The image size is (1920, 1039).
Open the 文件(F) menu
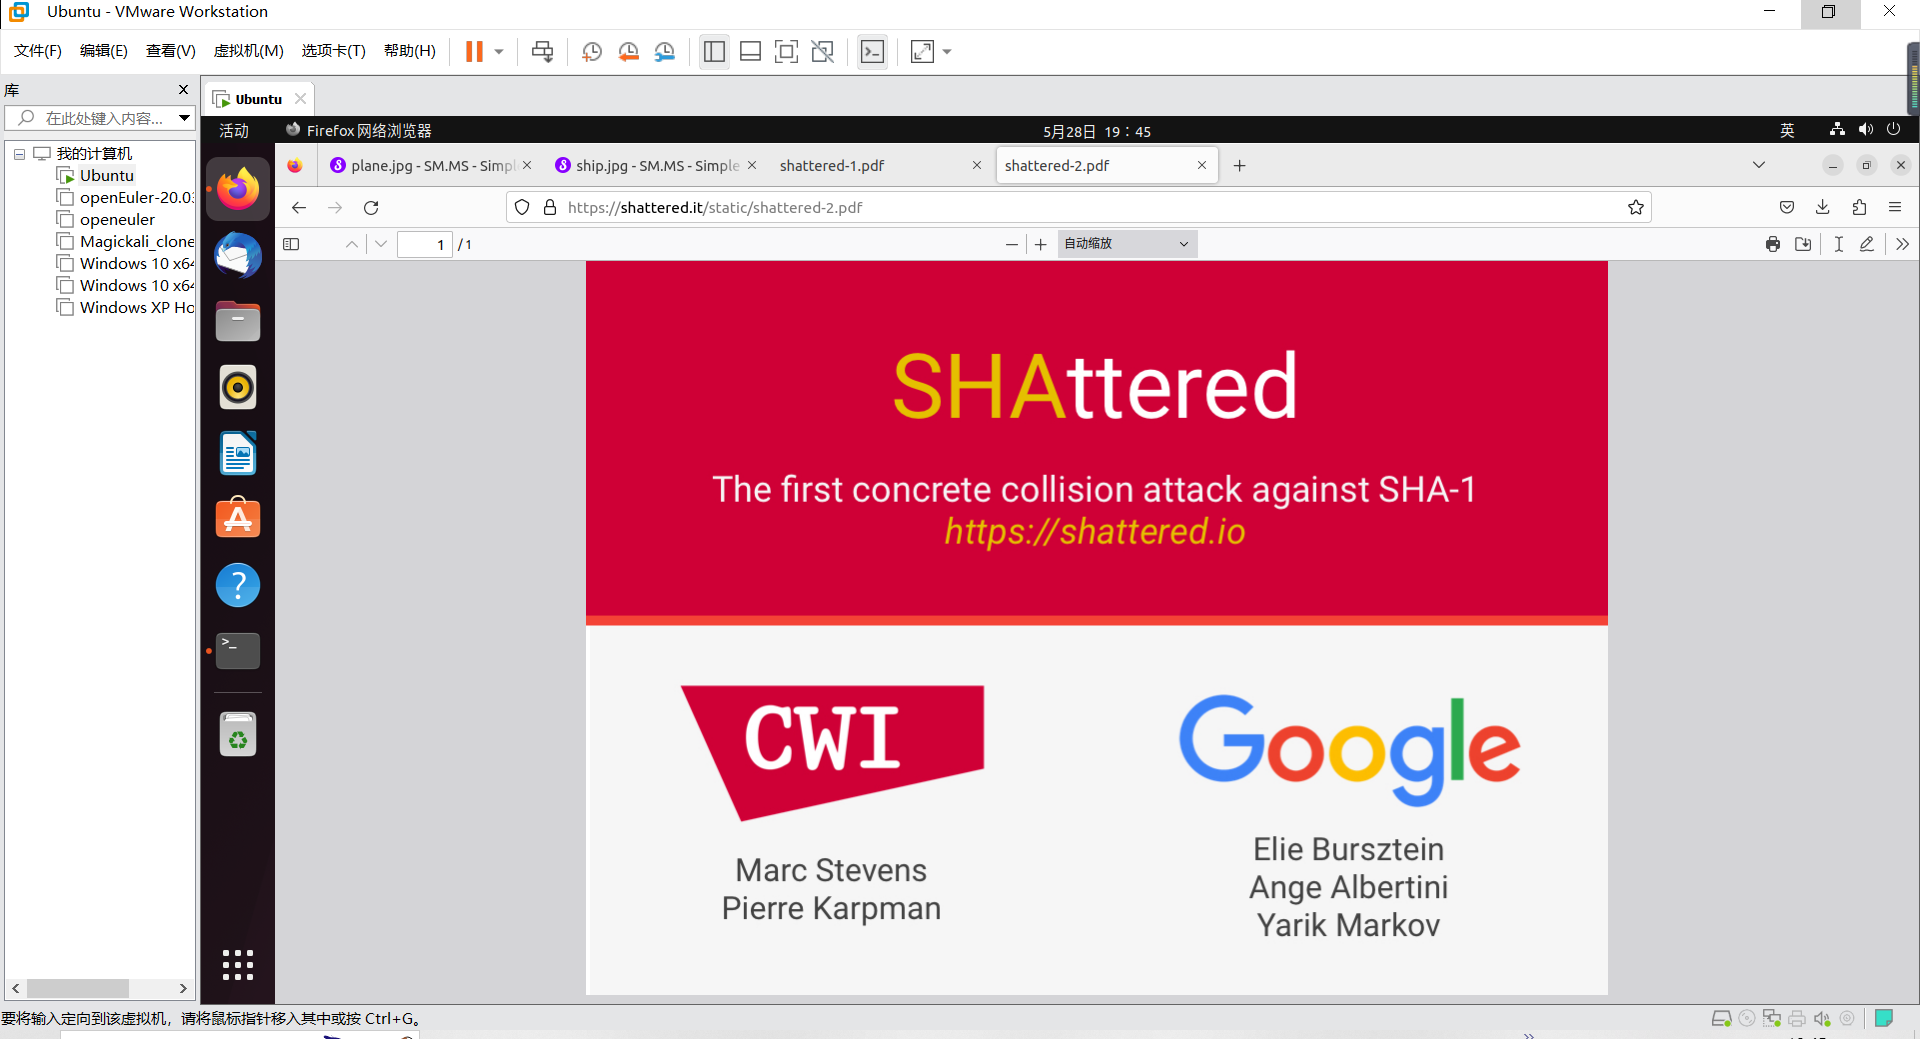[38, 51]
